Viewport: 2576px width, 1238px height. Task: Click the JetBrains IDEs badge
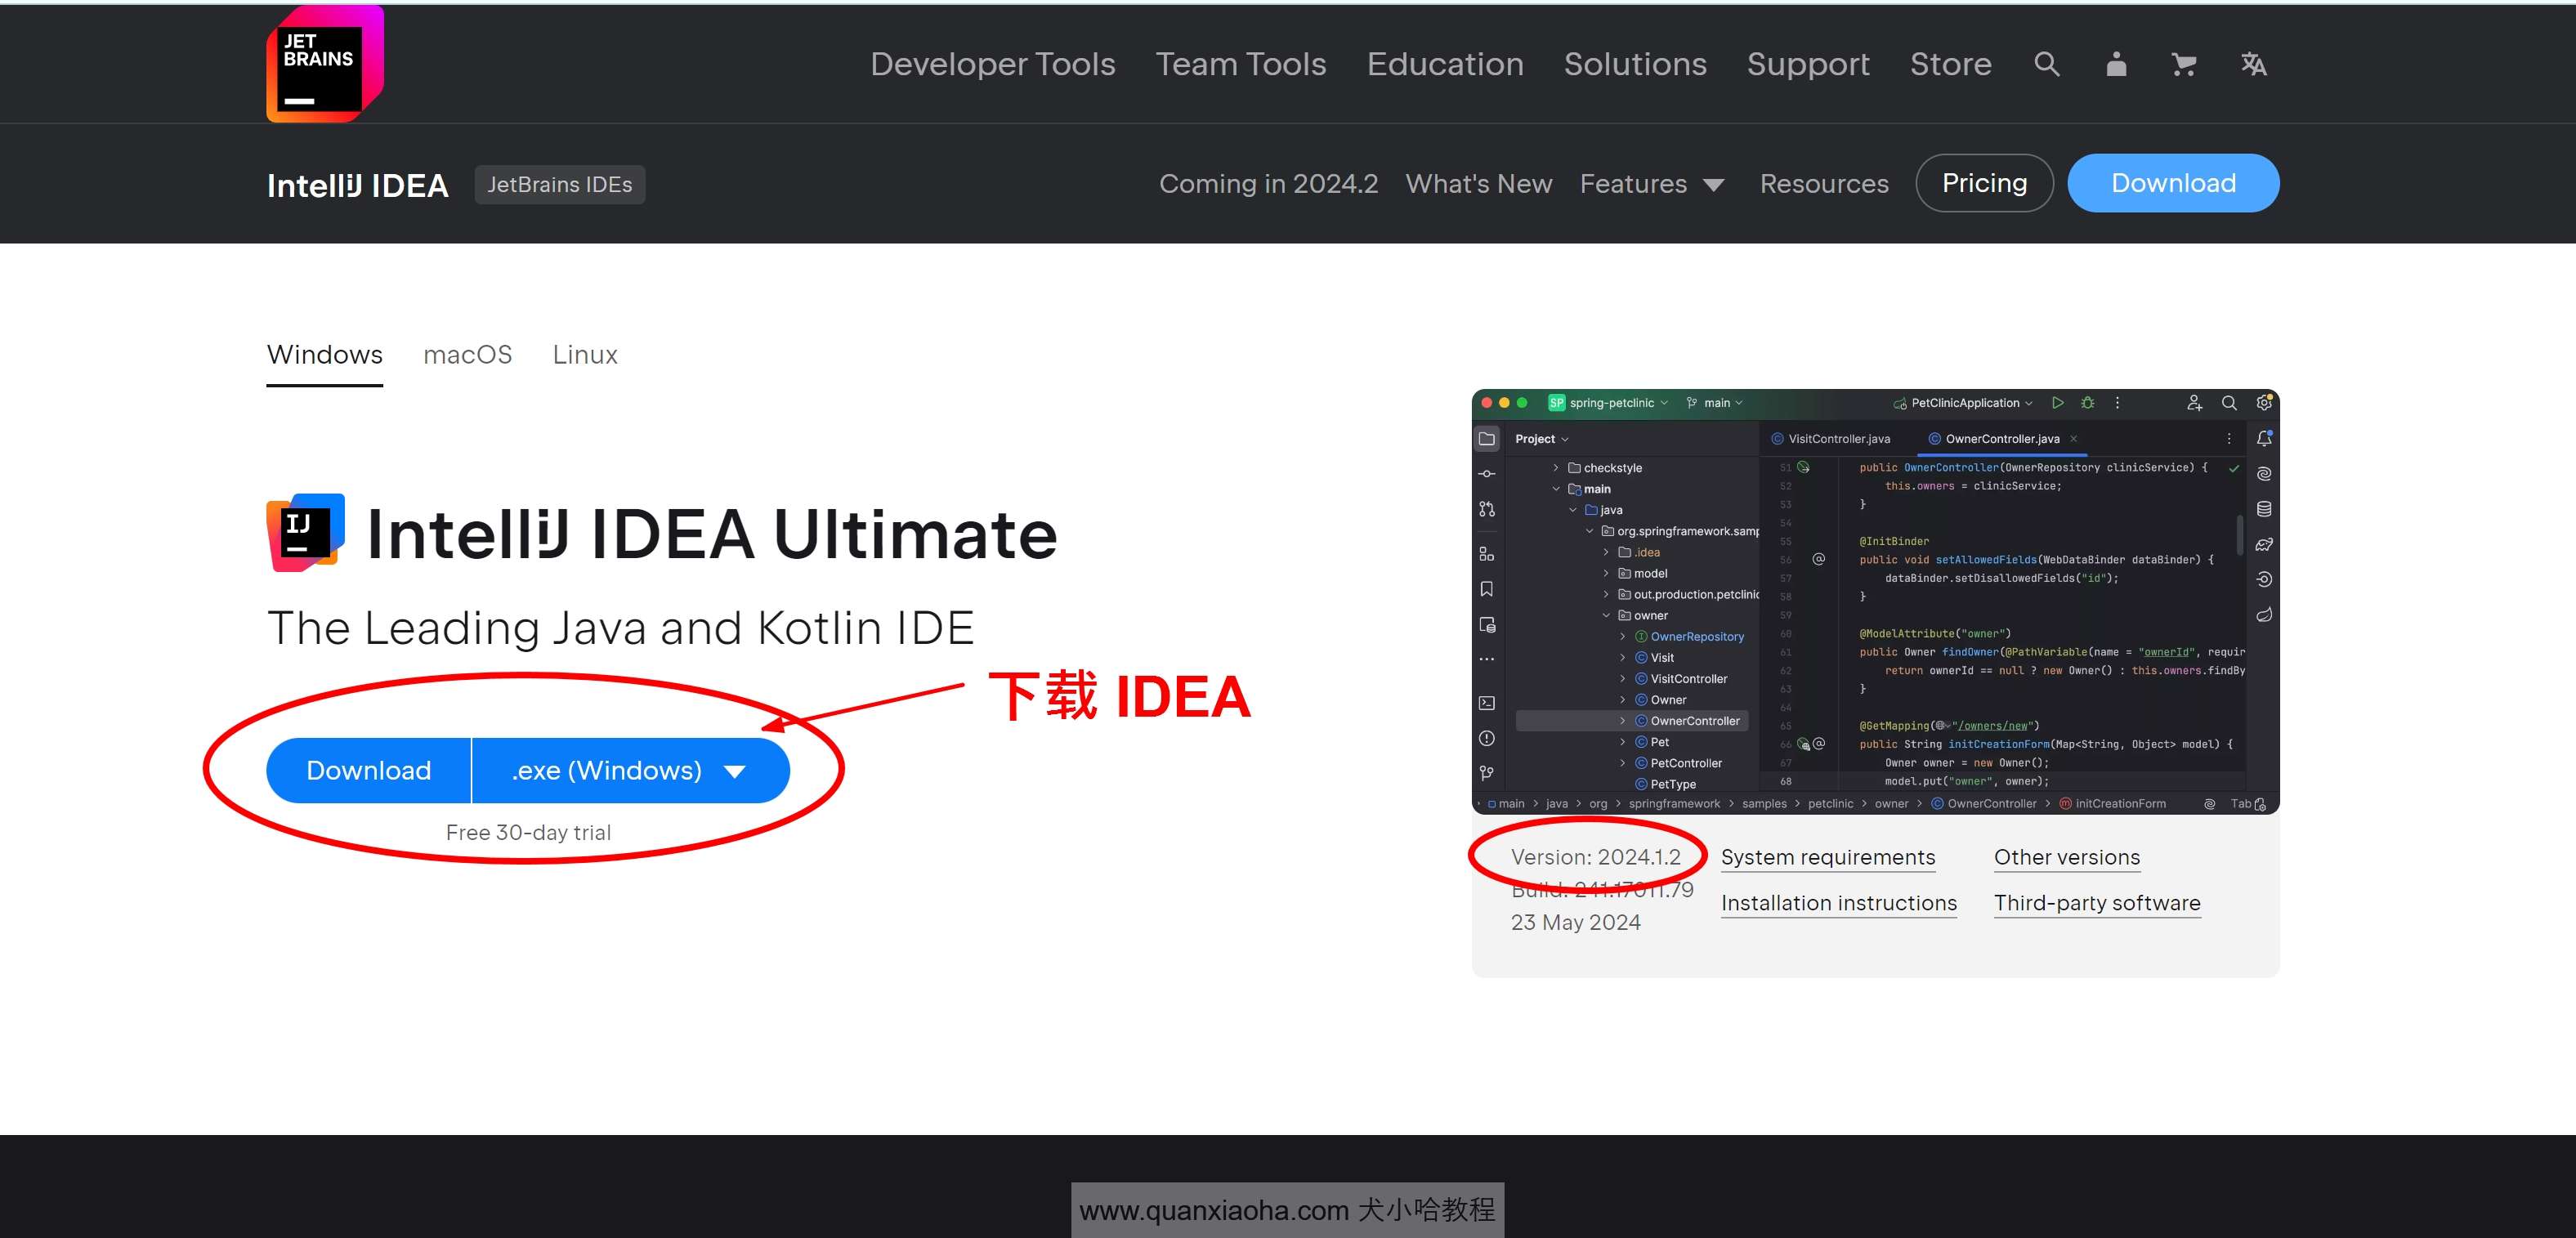pyautogui.click(x=560, y=185)
